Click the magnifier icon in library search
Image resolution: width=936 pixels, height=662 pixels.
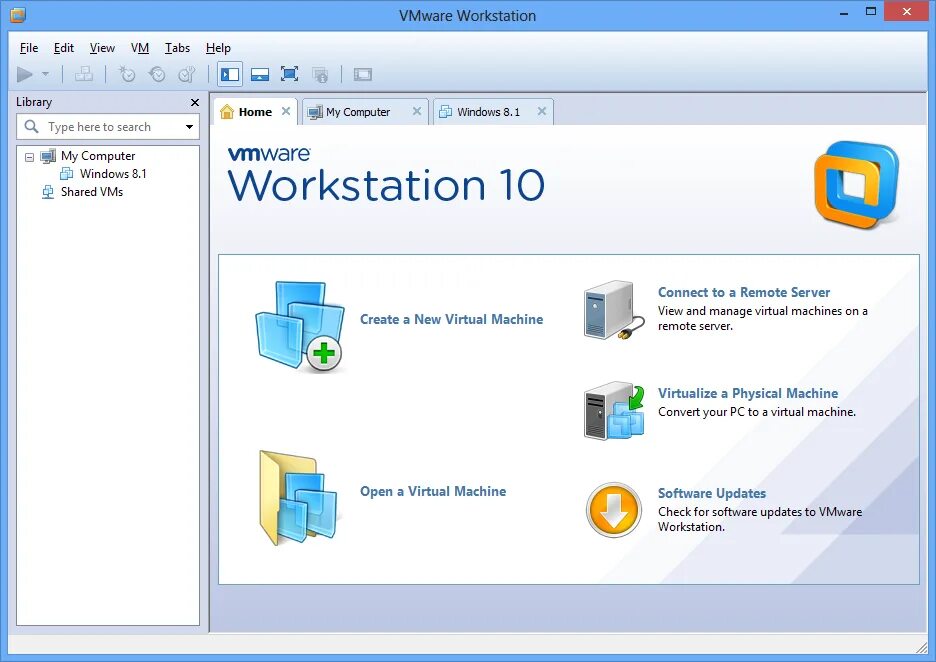pos(31,127)
